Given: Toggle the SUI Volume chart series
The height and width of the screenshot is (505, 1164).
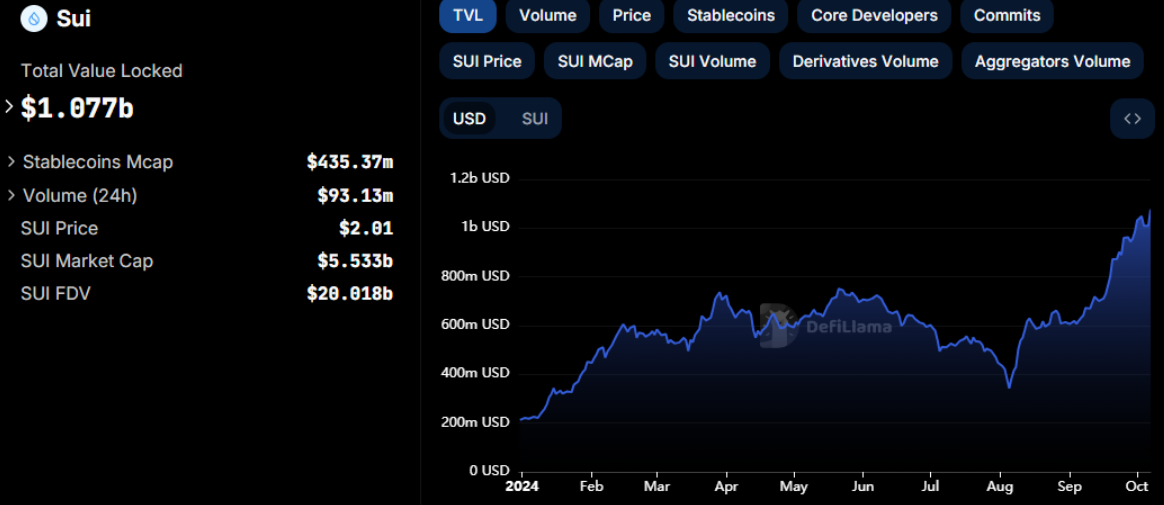Looking at the screenshot, I should tap(712, 61).
